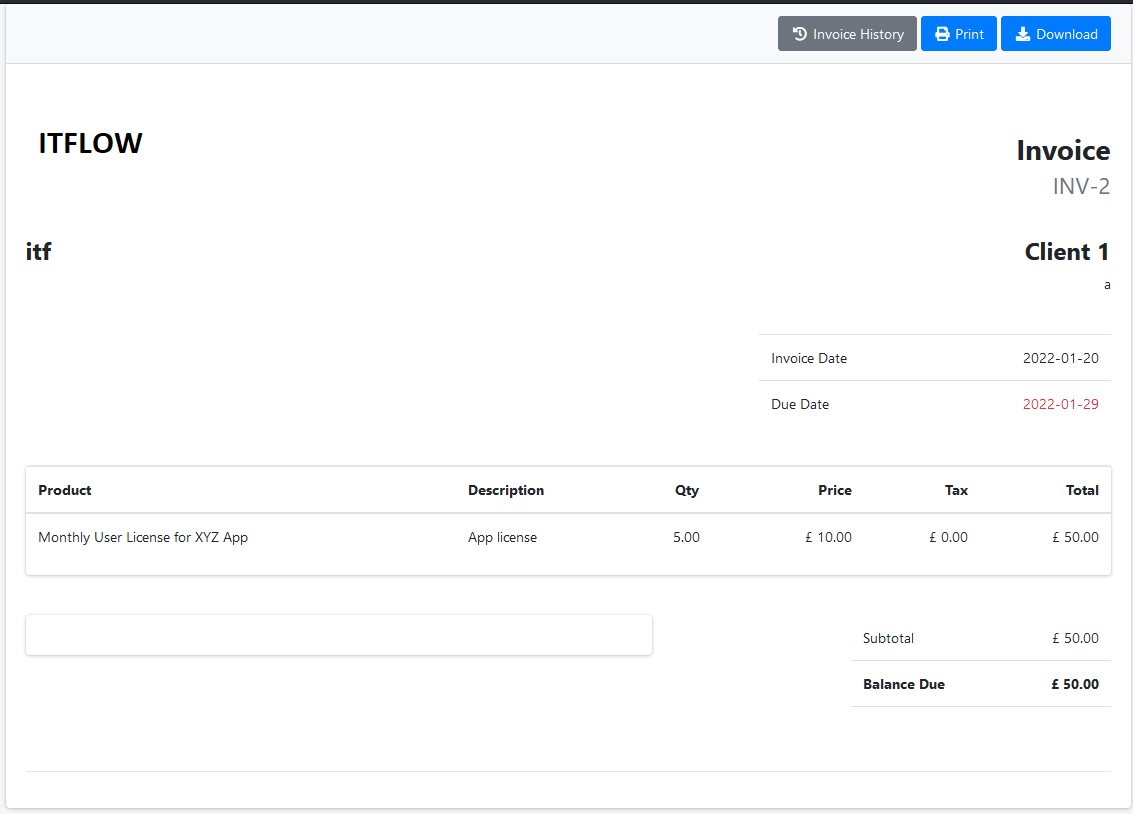
Task: Click the Due Date label
Action: [800, 404]
